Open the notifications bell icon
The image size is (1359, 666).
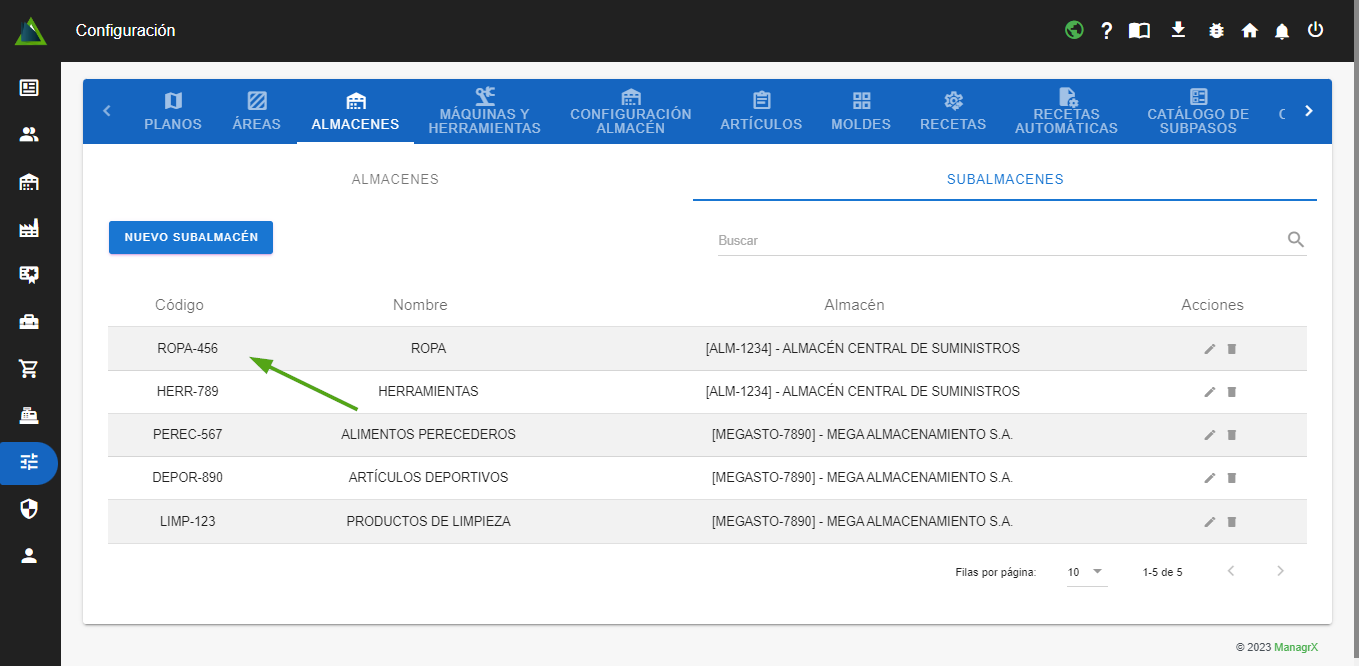[x=1282, y=31]
